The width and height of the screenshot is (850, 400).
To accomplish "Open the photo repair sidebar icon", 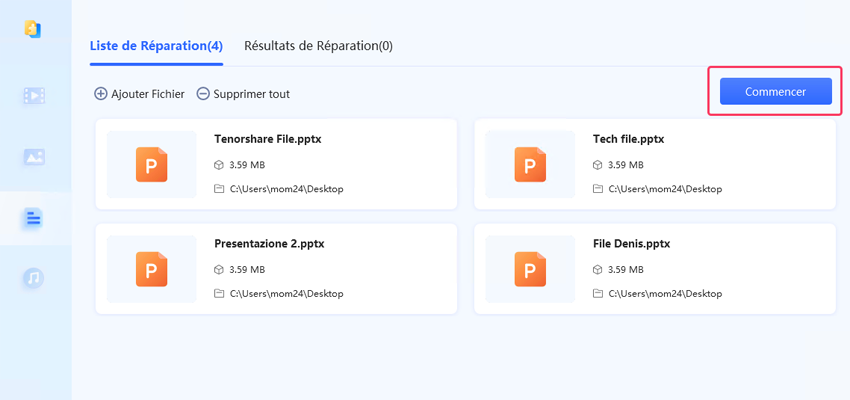I will coord(34,157).
